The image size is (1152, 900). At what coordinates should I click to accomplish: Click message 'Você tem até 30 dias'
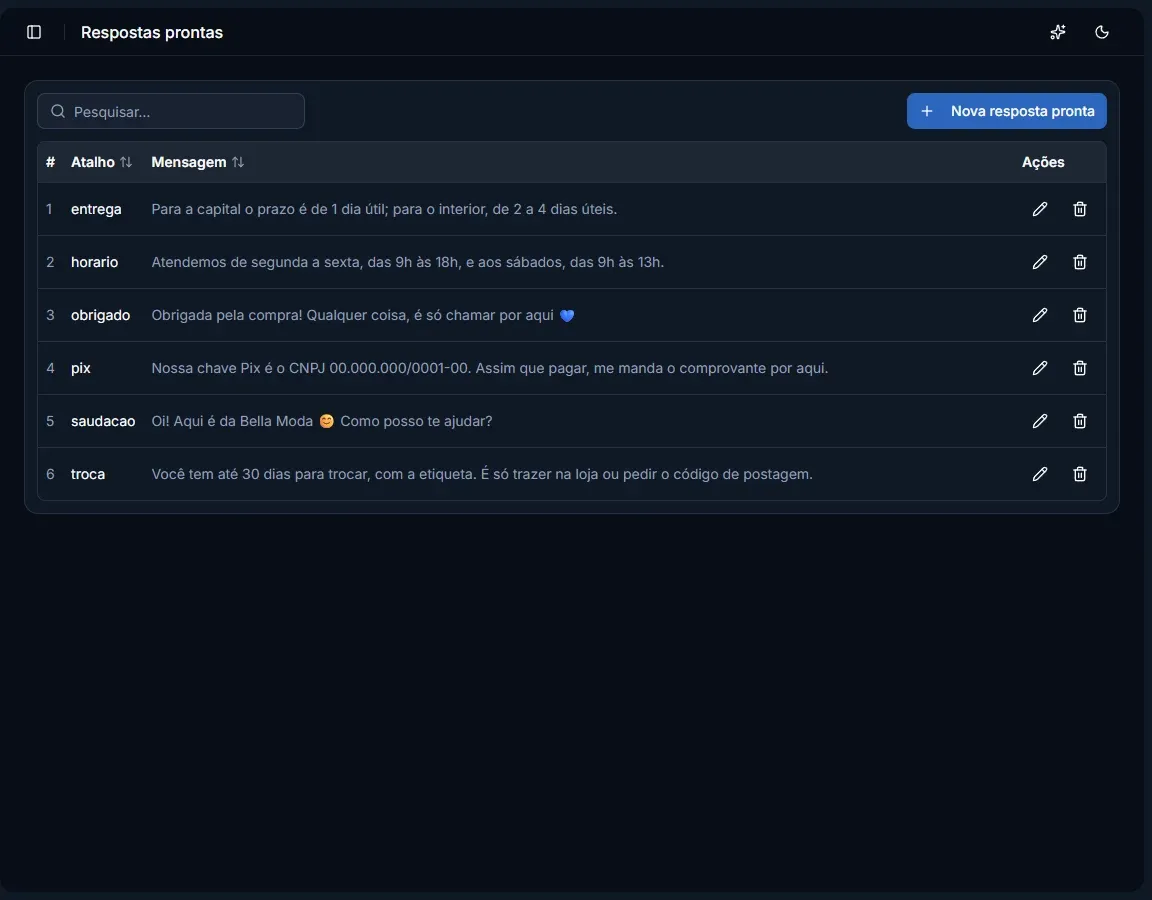point(482,474)
